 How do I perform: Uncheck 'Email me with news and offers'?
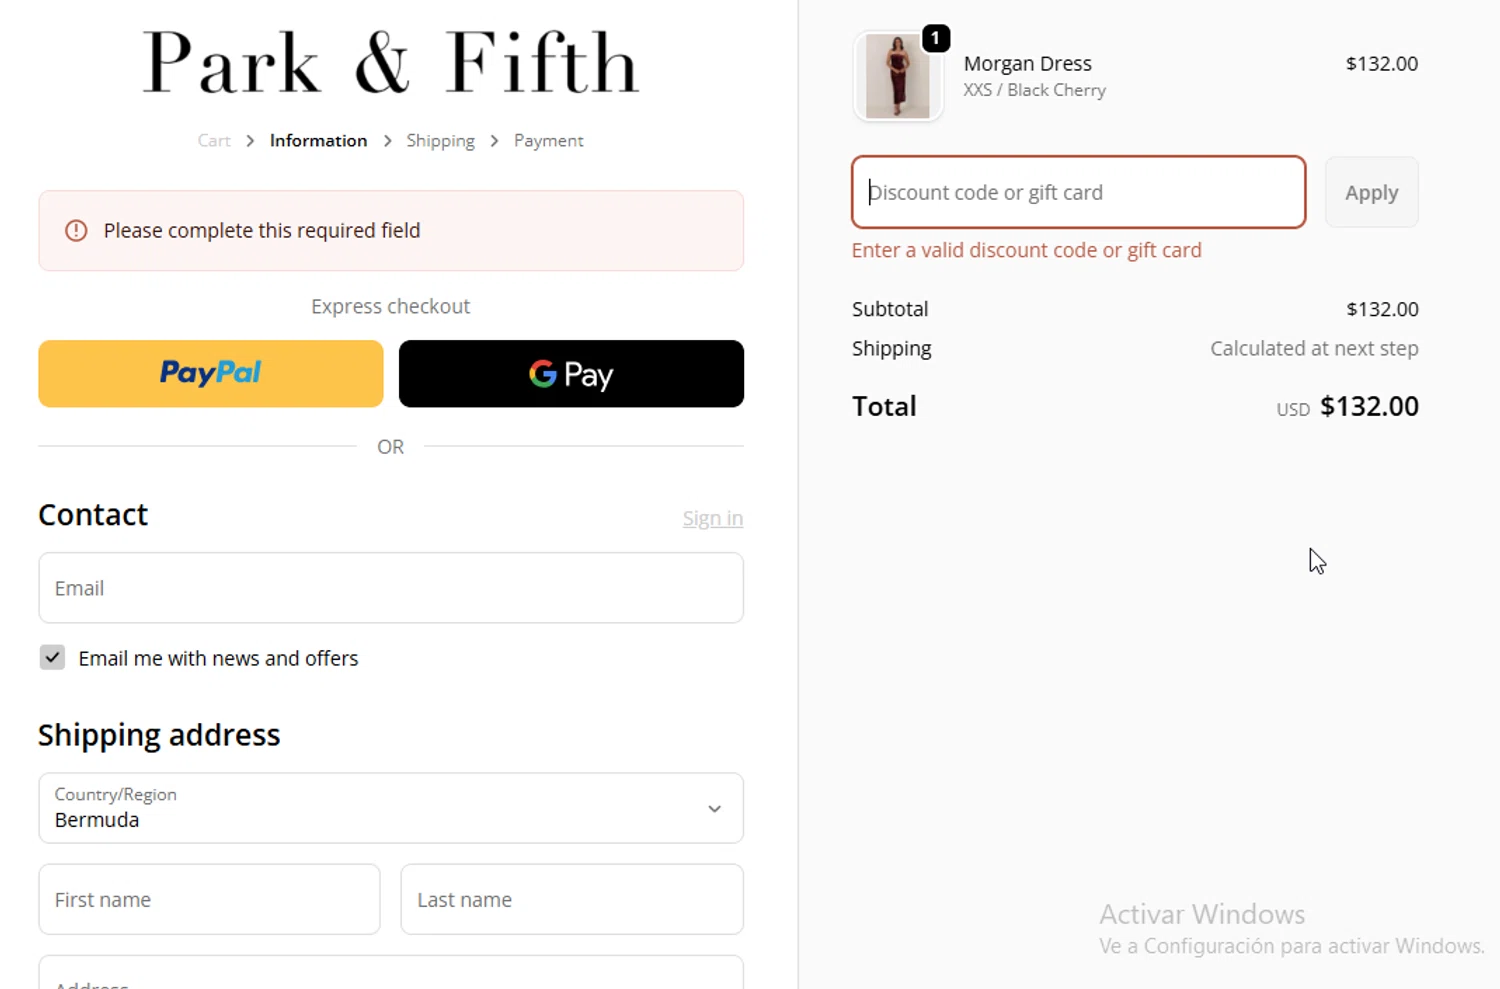(52, 657)
